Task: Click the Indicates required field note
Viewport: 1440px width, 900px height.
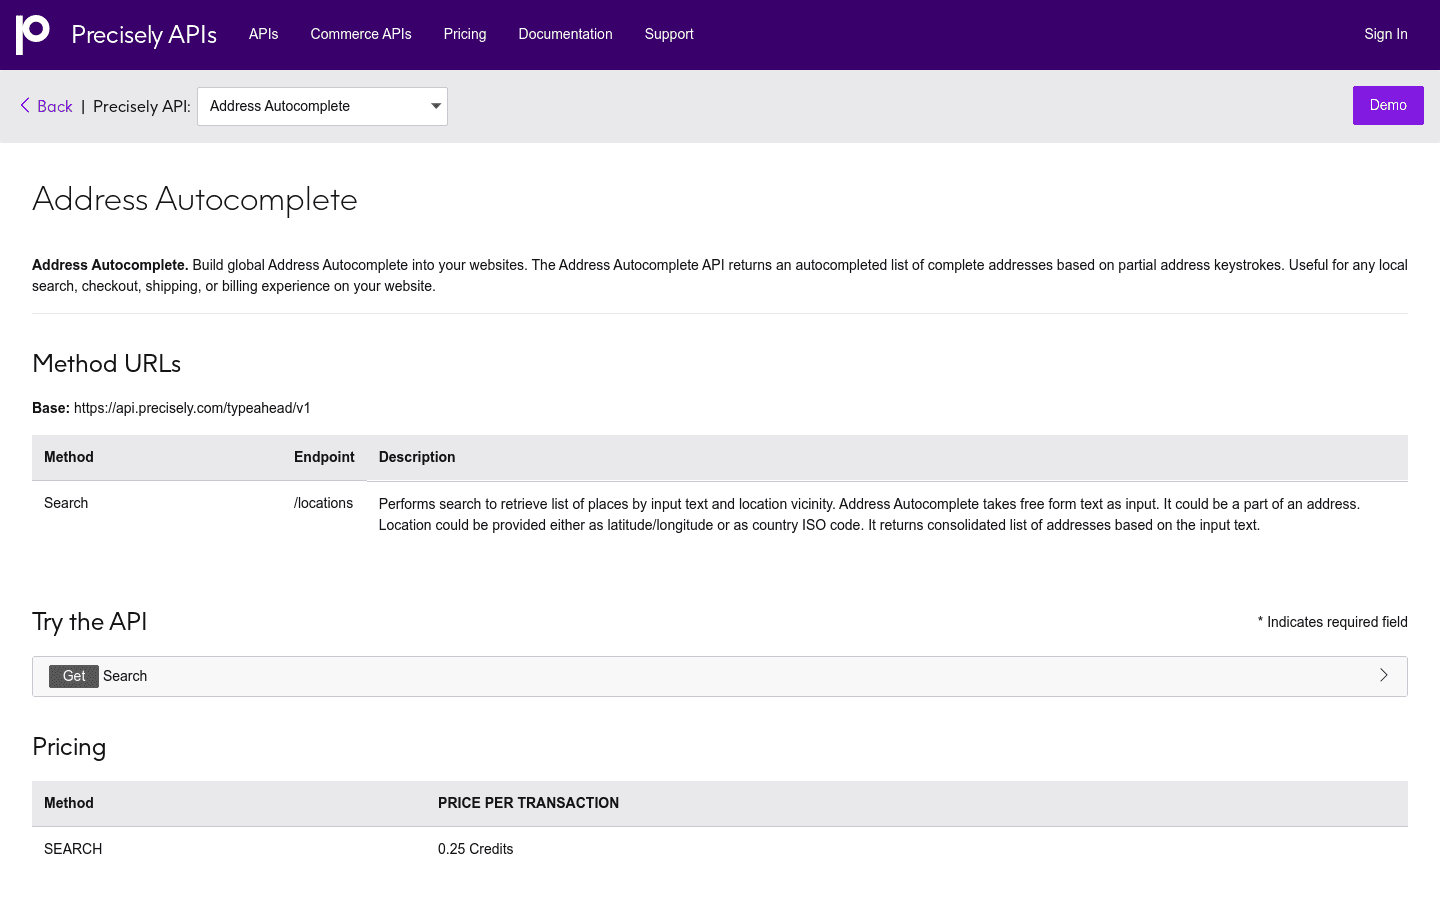Action: tap(1332, 622)
